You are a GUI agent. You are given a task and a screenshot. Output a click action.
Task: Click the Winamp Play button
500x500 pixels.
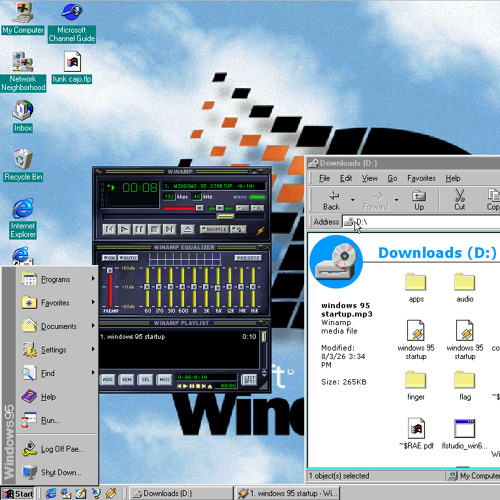tap(124, 229)
